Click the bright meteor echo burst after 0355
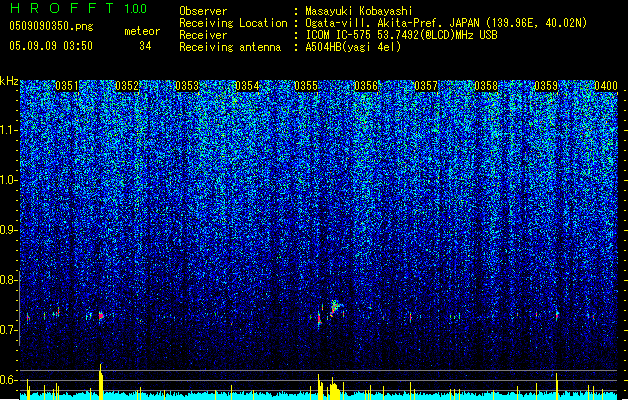This screenshot has width=629, height=400. pyautogui.click(x=334, y=308)
